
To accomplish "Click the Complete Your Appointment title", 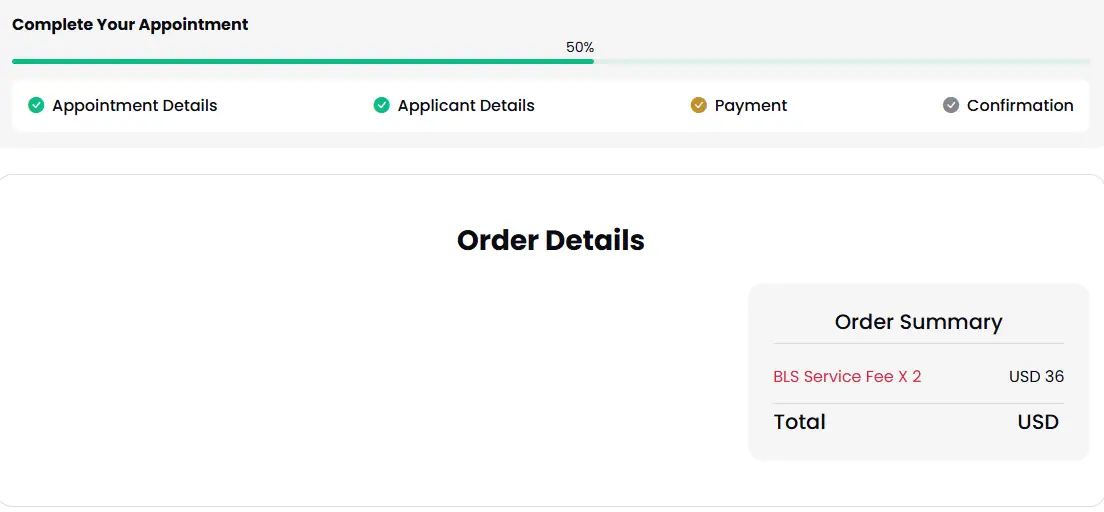I will 130,24.
